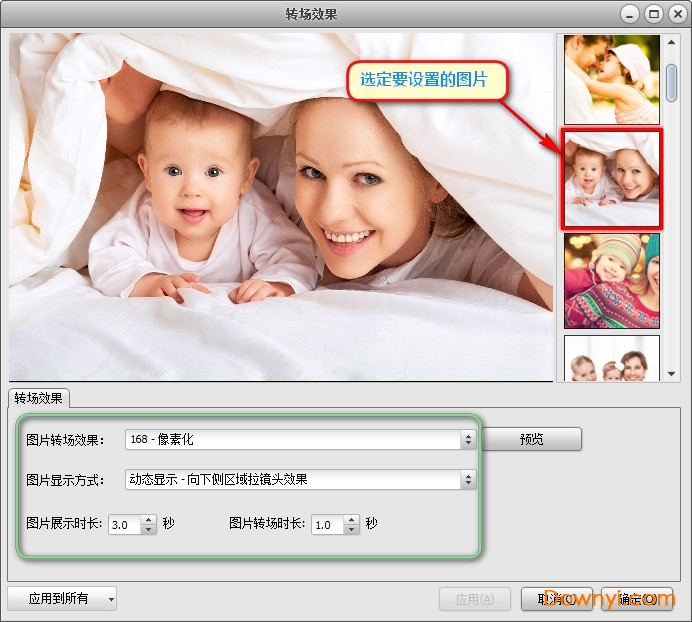Increase 图片展示时长 with up arrow
Image resolution: width=692 pixels, height=622 pixels.
[149, 520]
